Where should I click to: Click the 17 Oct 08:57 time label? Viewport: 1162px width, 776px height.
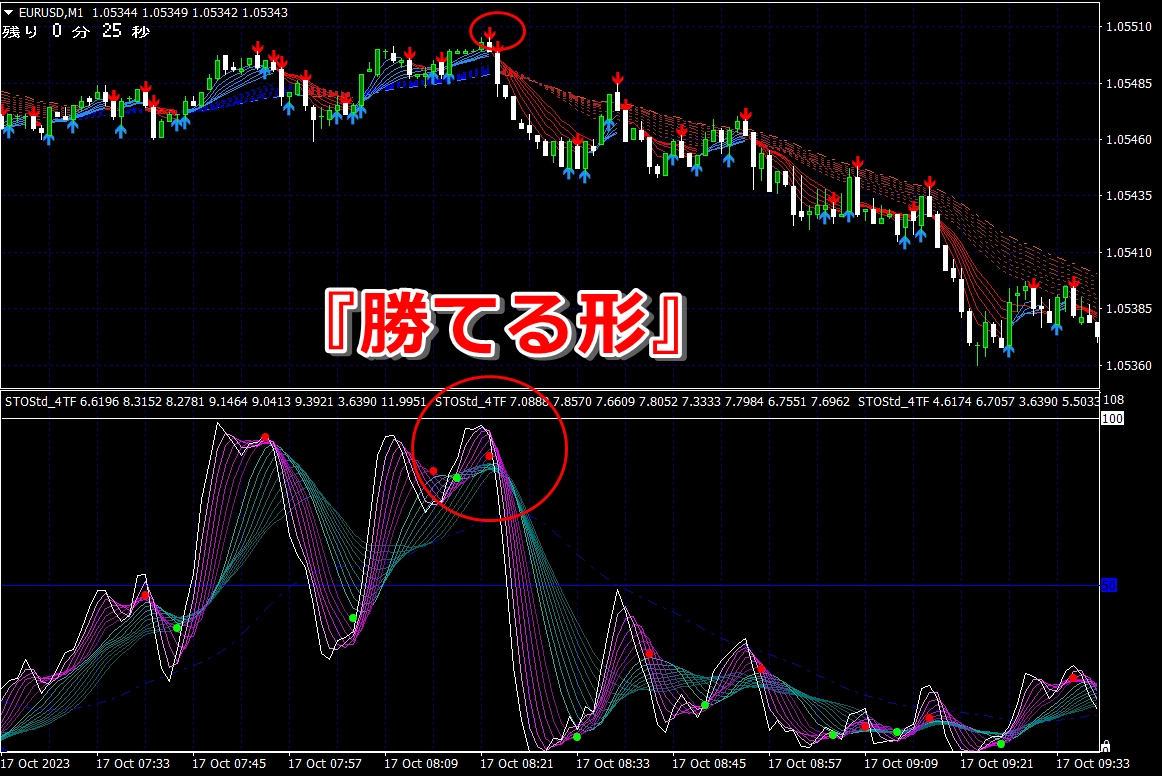click(805, 763)
